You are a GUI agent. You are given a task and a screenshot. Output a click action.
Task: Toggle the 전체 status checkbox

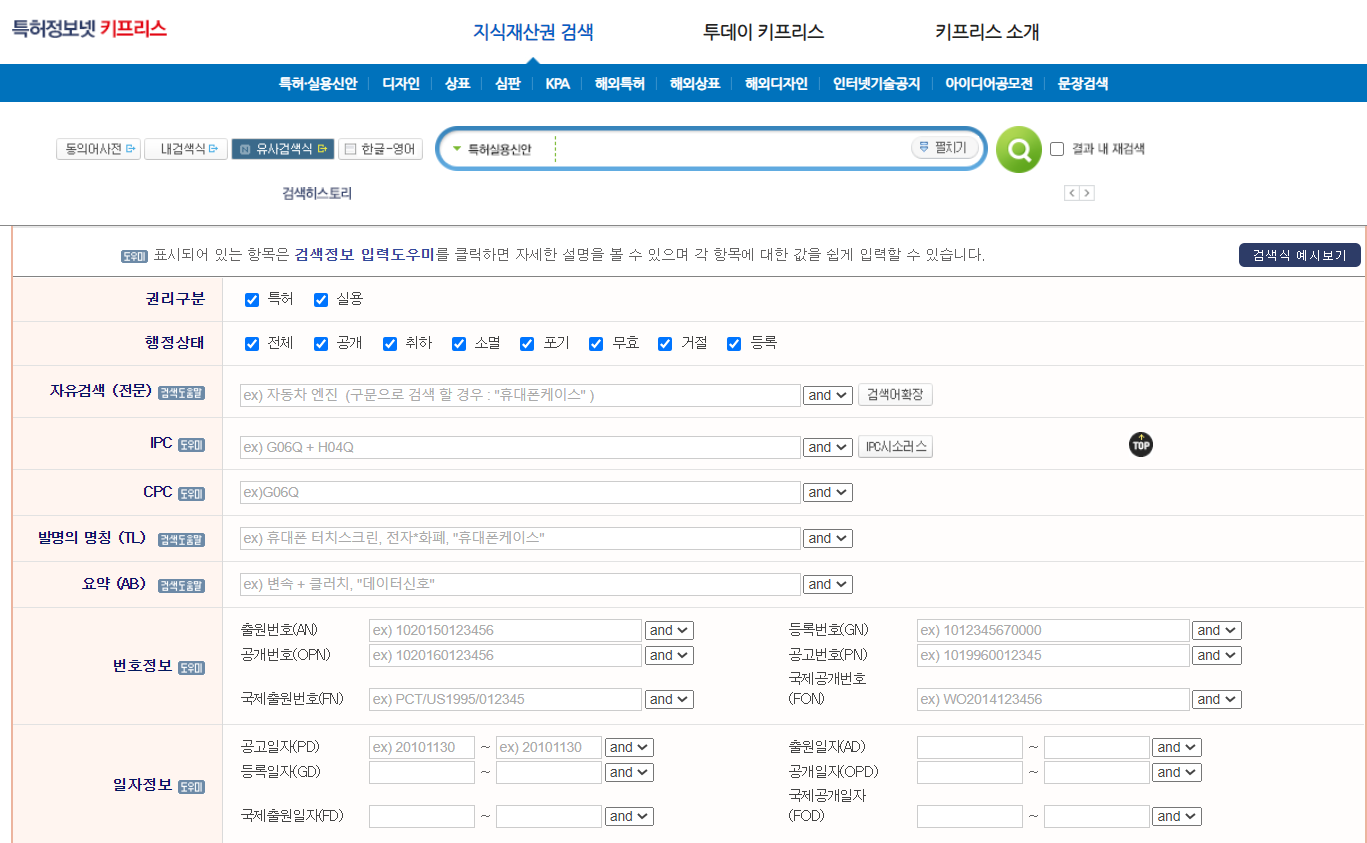(252, 344)
